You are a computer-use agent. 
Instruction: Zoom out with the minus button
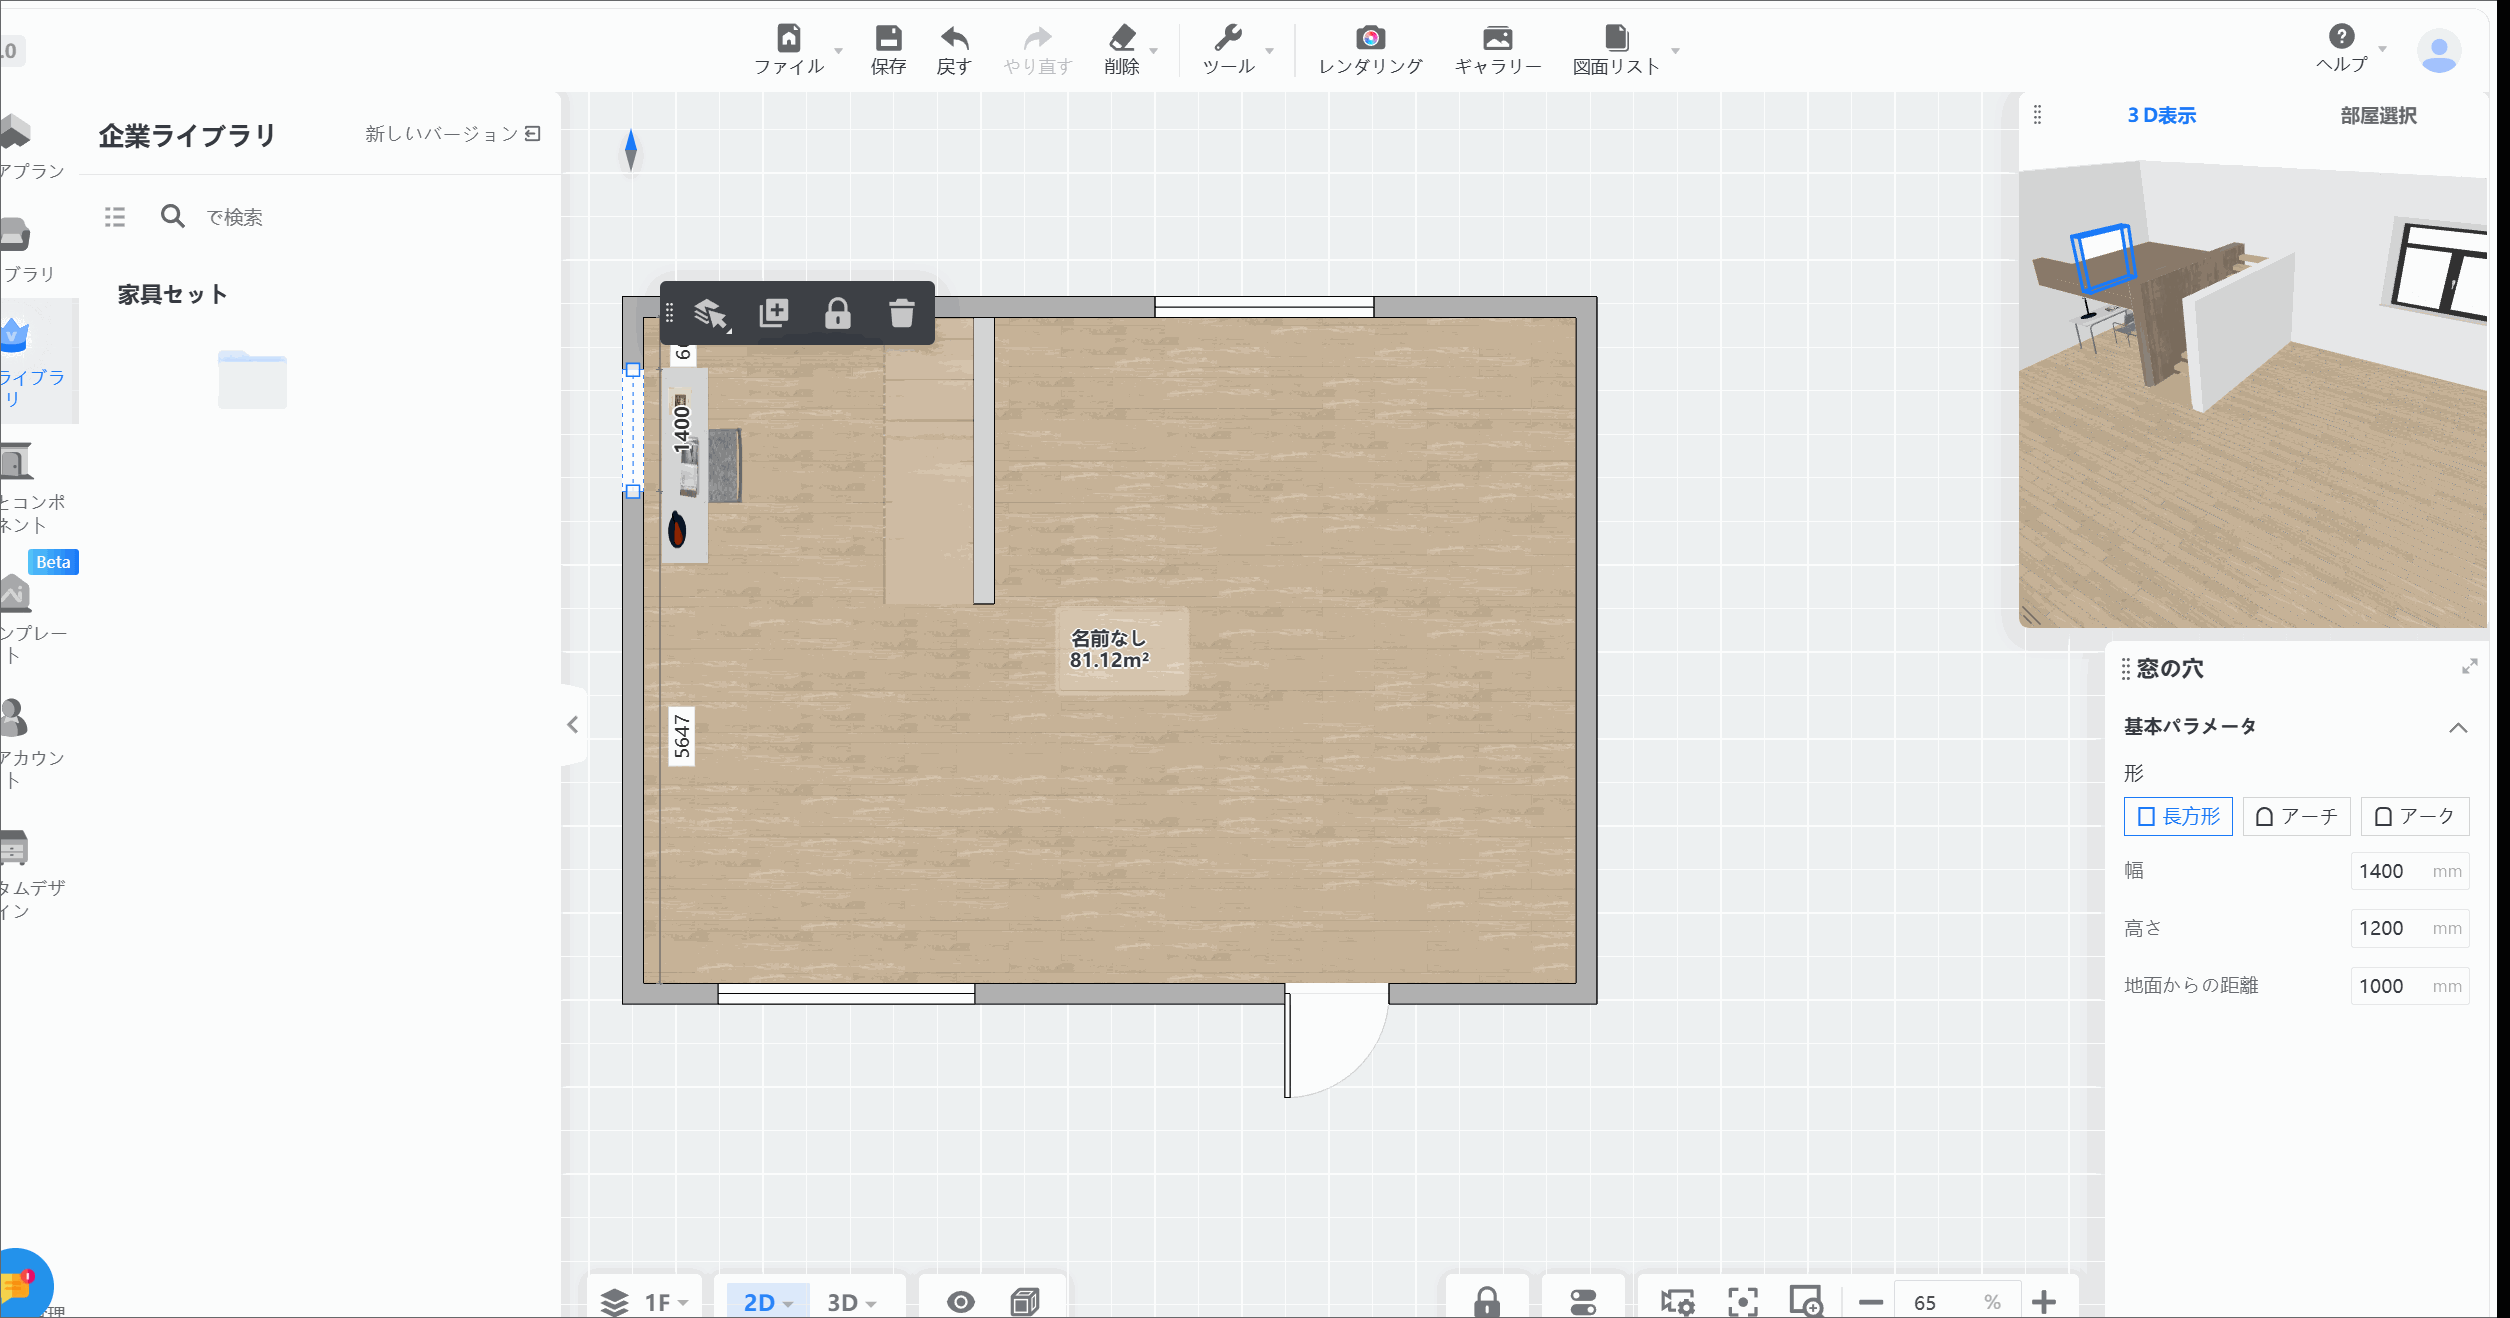1870,1302
